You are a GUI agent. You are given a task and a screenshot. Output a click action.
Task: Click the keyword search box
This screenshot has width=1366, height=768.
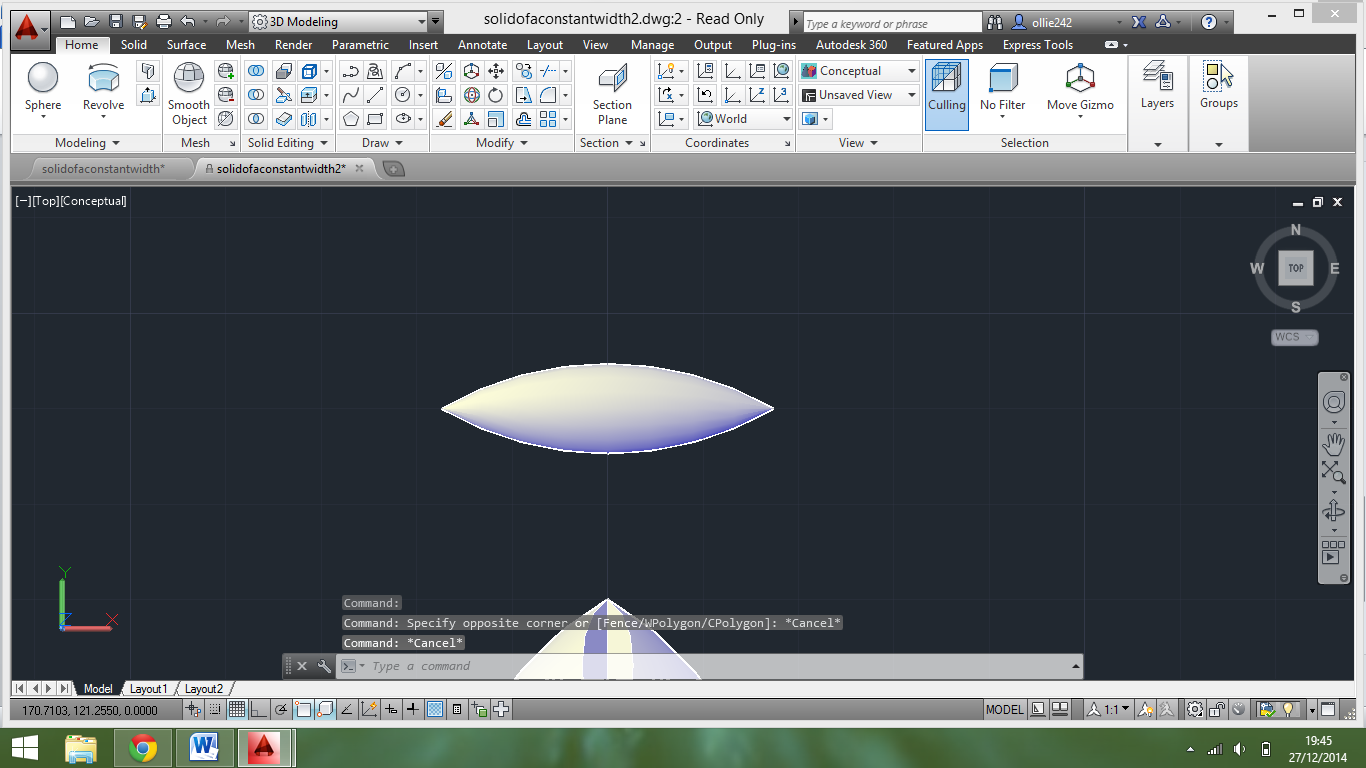(x=892, y=23)
